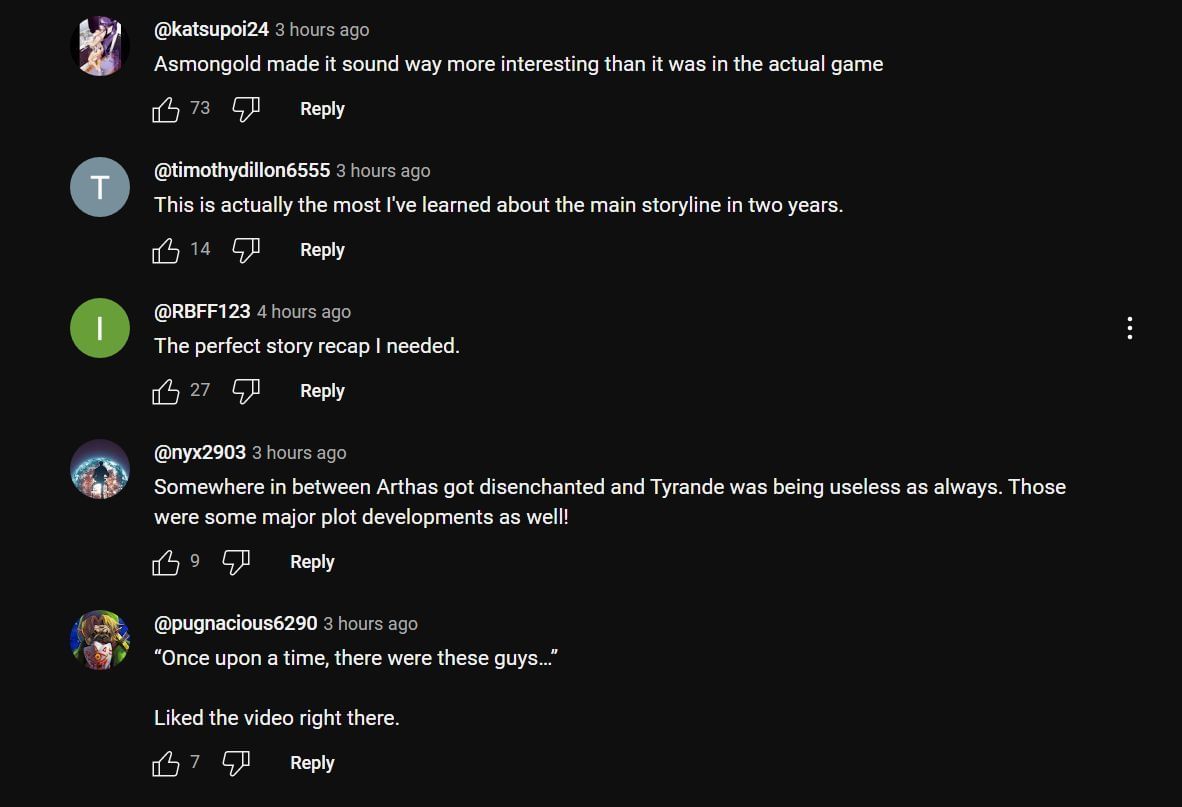Dislike @nyx2903's comment about Arthas
The image size is (1182, 807).
236,563
